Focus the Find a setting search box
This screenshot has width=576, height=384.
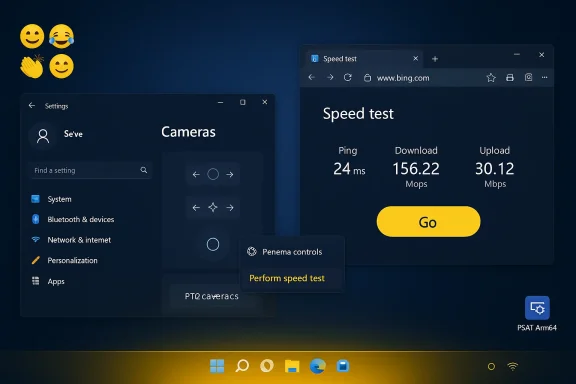click(x=90, y=170)
